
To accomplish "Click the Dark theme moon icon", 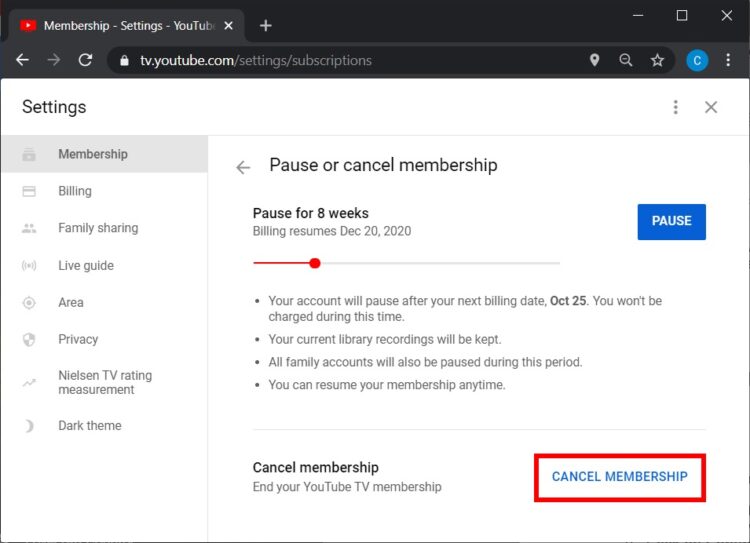I will pos(29,425).
